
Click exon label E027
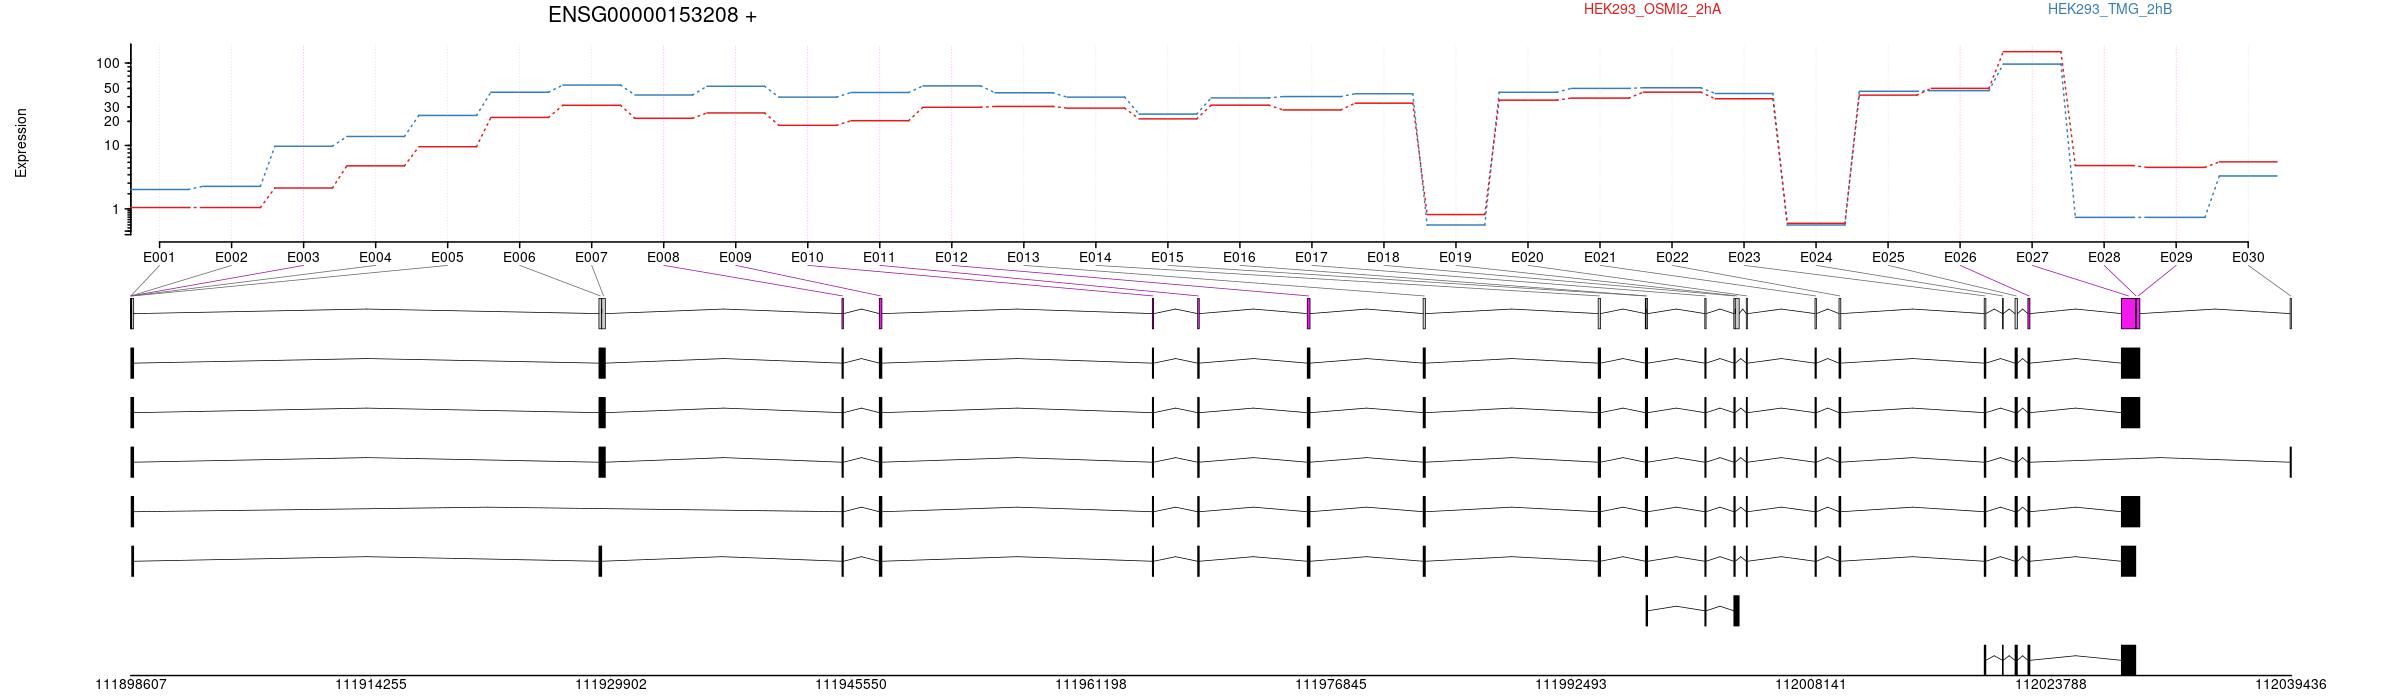2032,257
